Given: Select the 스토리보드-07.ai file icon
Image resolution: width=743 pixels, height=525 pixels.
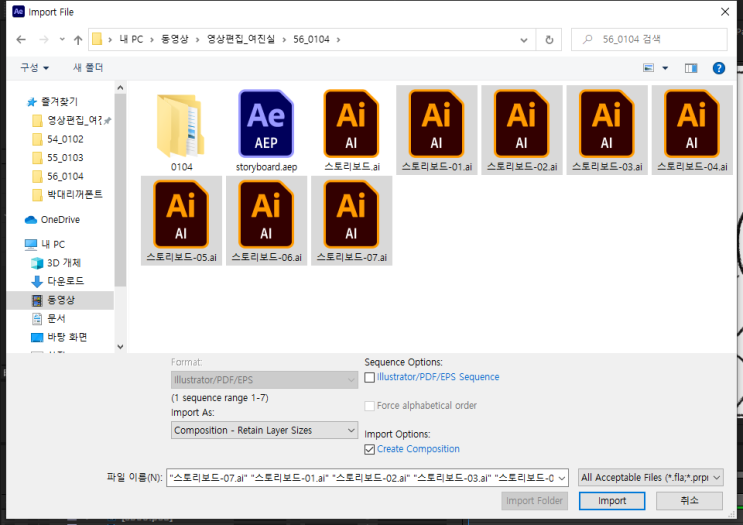Looking at the screenshot, I should 351,215.
